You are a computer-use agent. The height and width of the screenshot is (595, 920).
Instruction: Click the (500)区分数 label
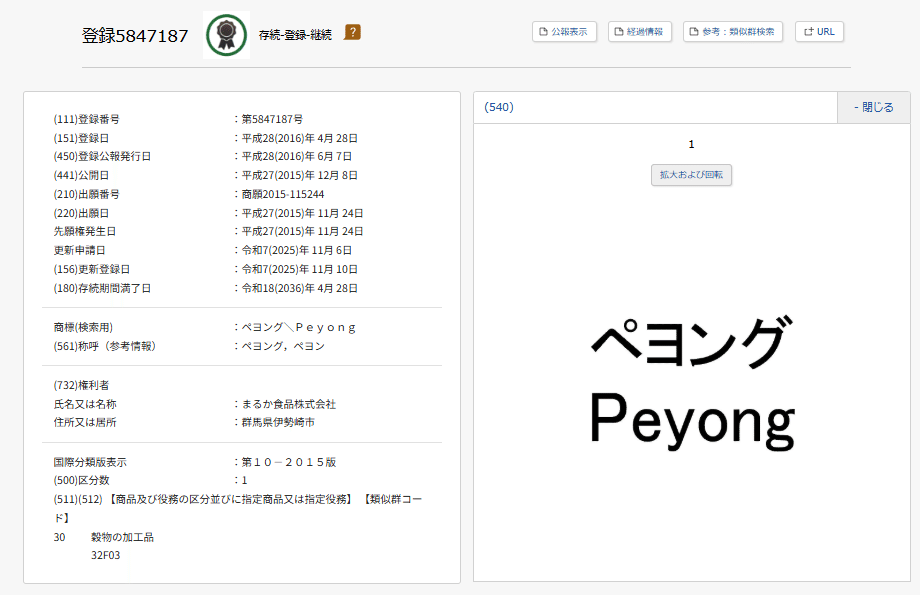81,481
